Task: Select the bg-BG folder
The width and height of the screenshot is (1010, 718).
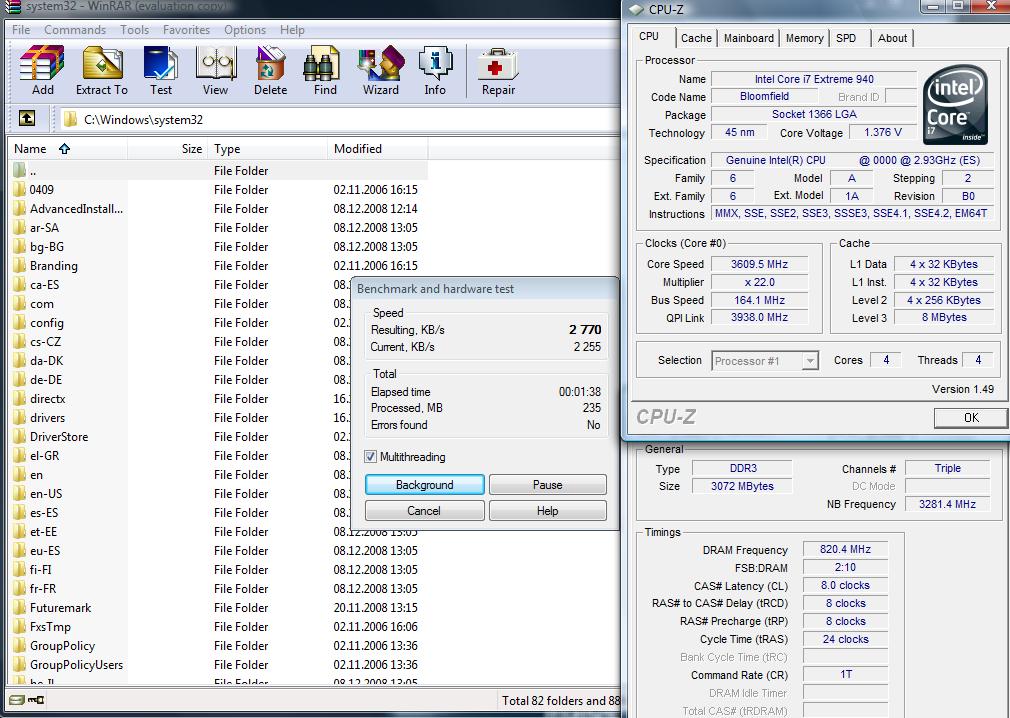Action: 219,247
